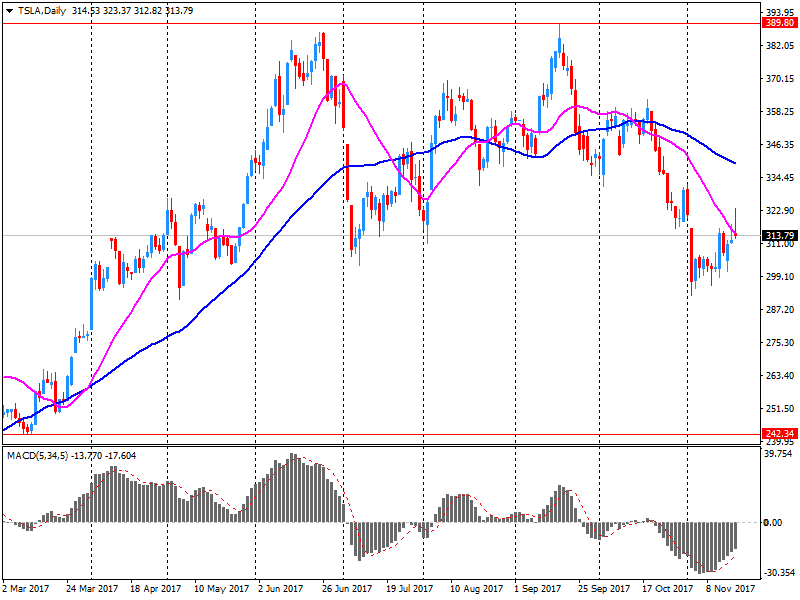This screenshot has height=600, width=800.
Task: Click the MACD(5,34,5) indicator label
Action: click(x=37, y=456)
